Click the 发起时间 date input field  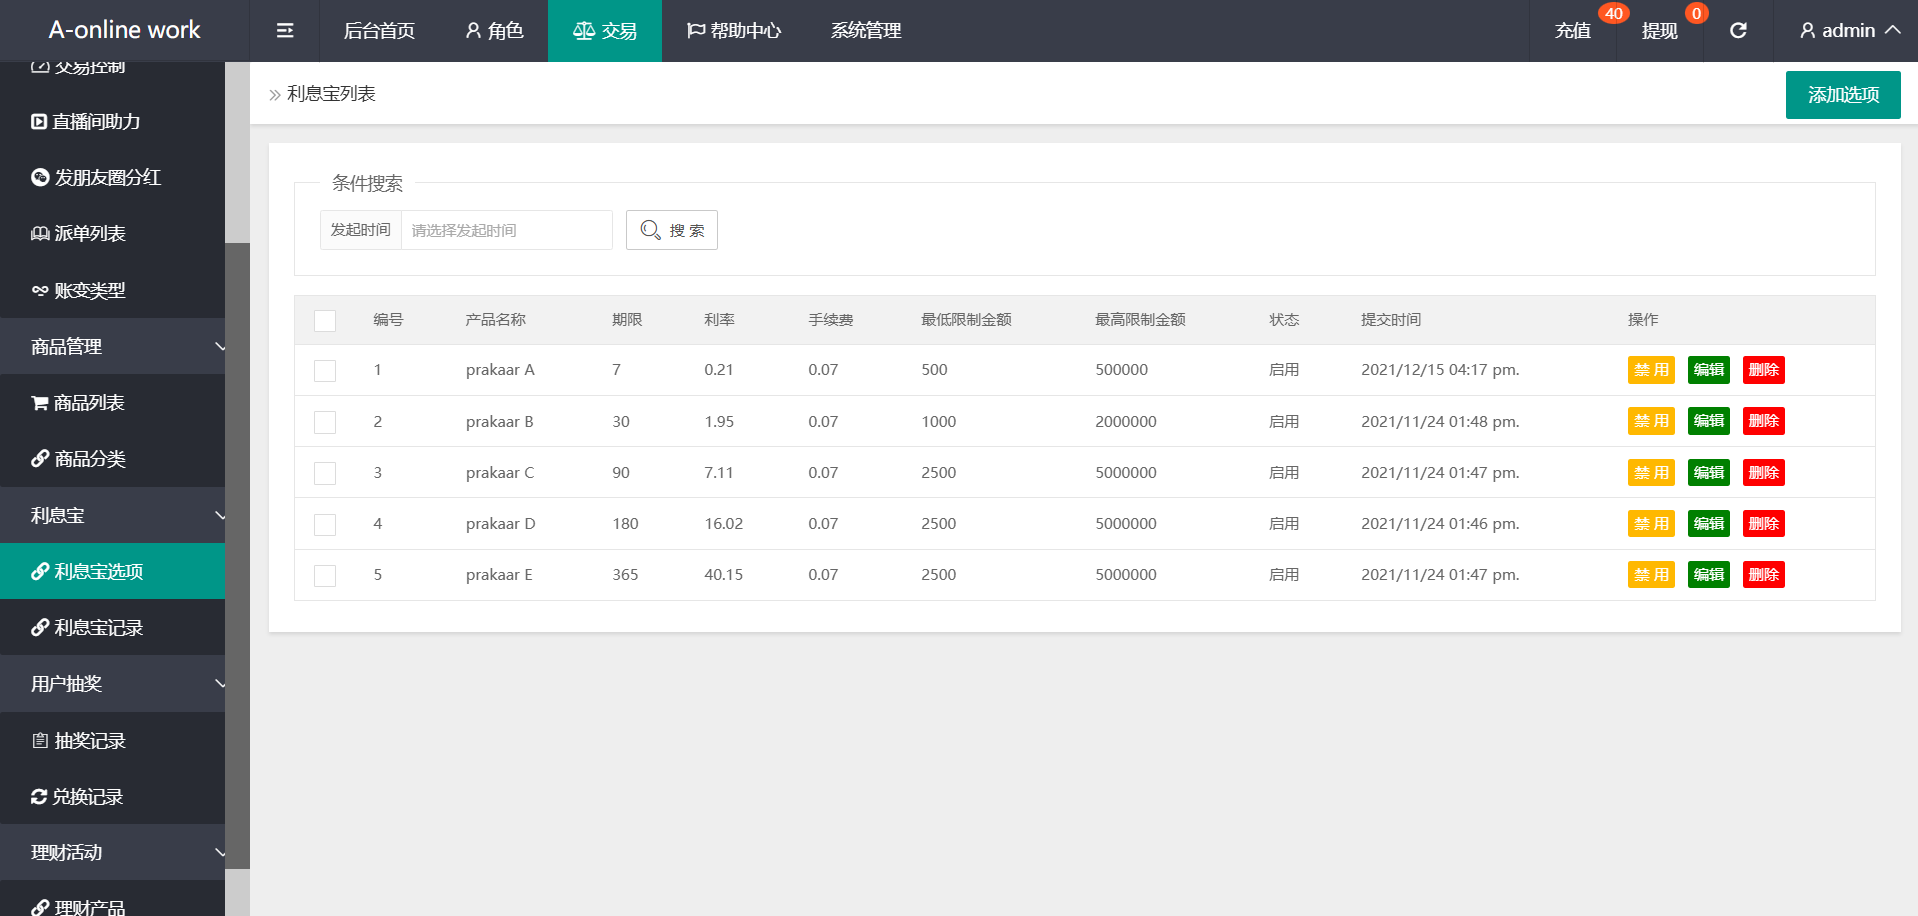(x=506, y=230)
